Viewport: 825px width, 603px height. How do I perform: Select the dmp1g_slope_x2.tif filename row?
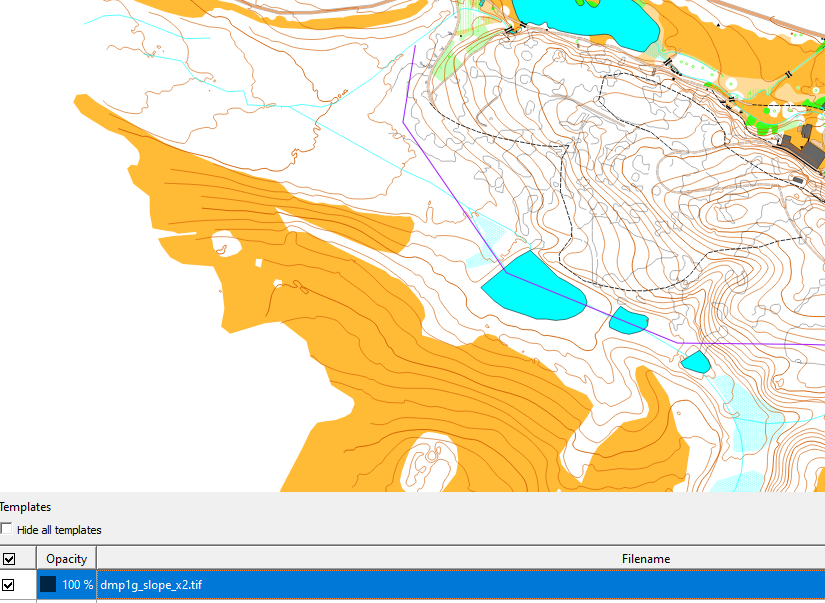point(461,585)
